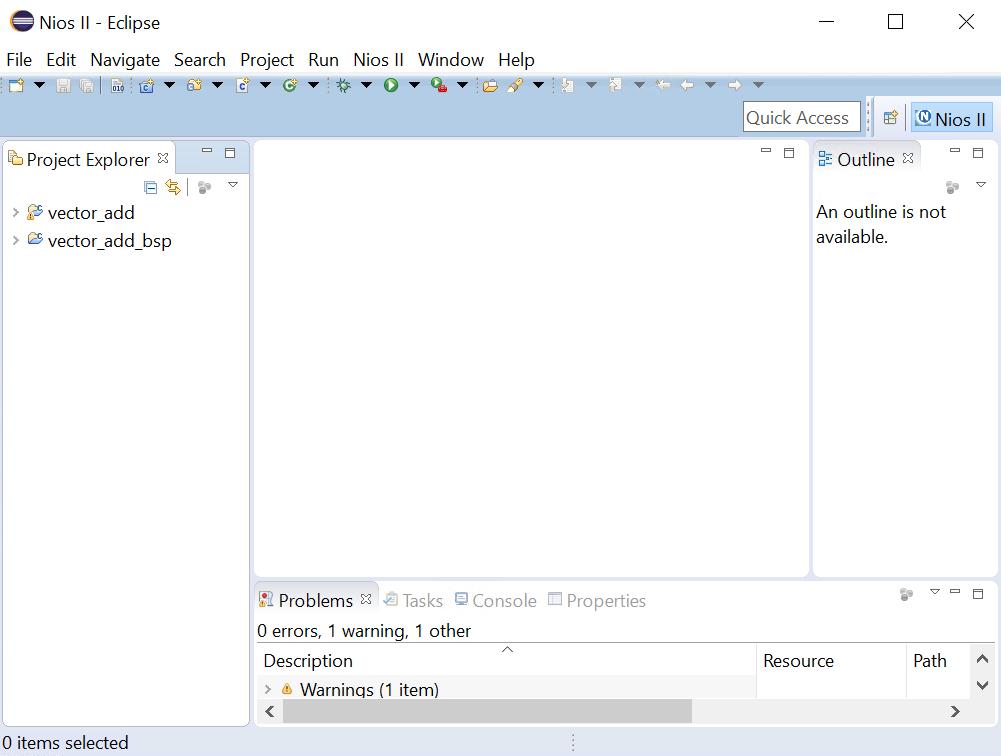The width and height of the screenshot is (1001, 756).
Task: Open the Navigate menu
Action: [125, 60]
